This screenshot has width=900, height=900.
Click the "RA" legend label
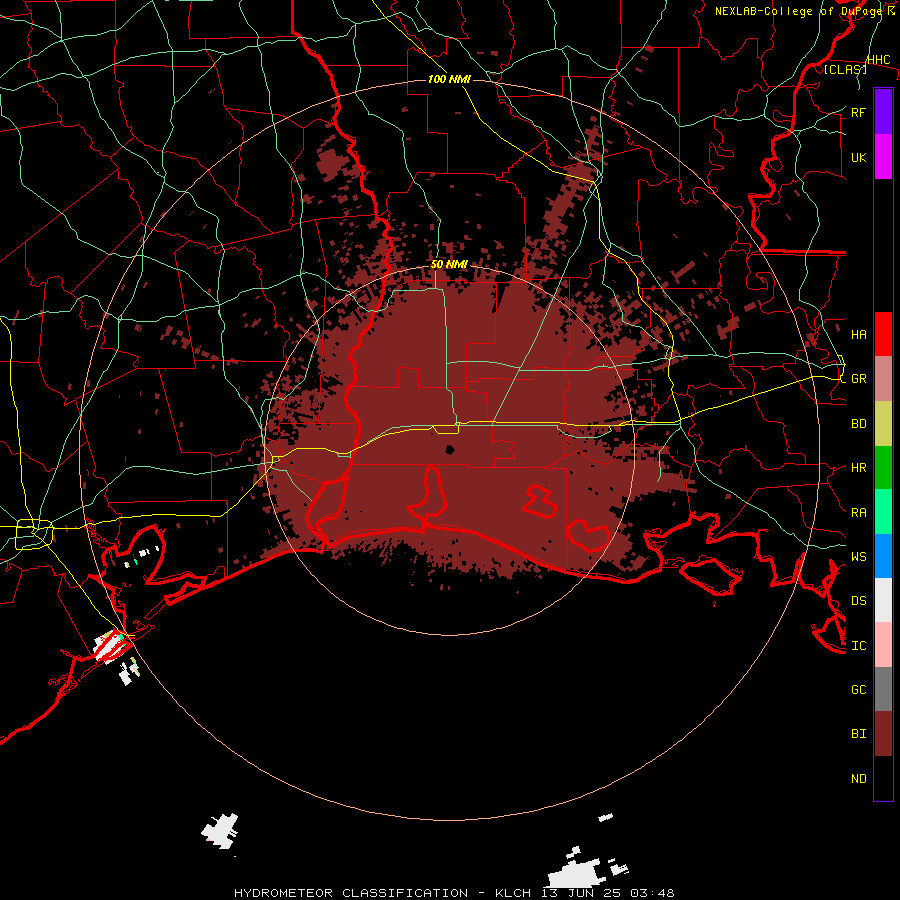(x=858, y=512)
